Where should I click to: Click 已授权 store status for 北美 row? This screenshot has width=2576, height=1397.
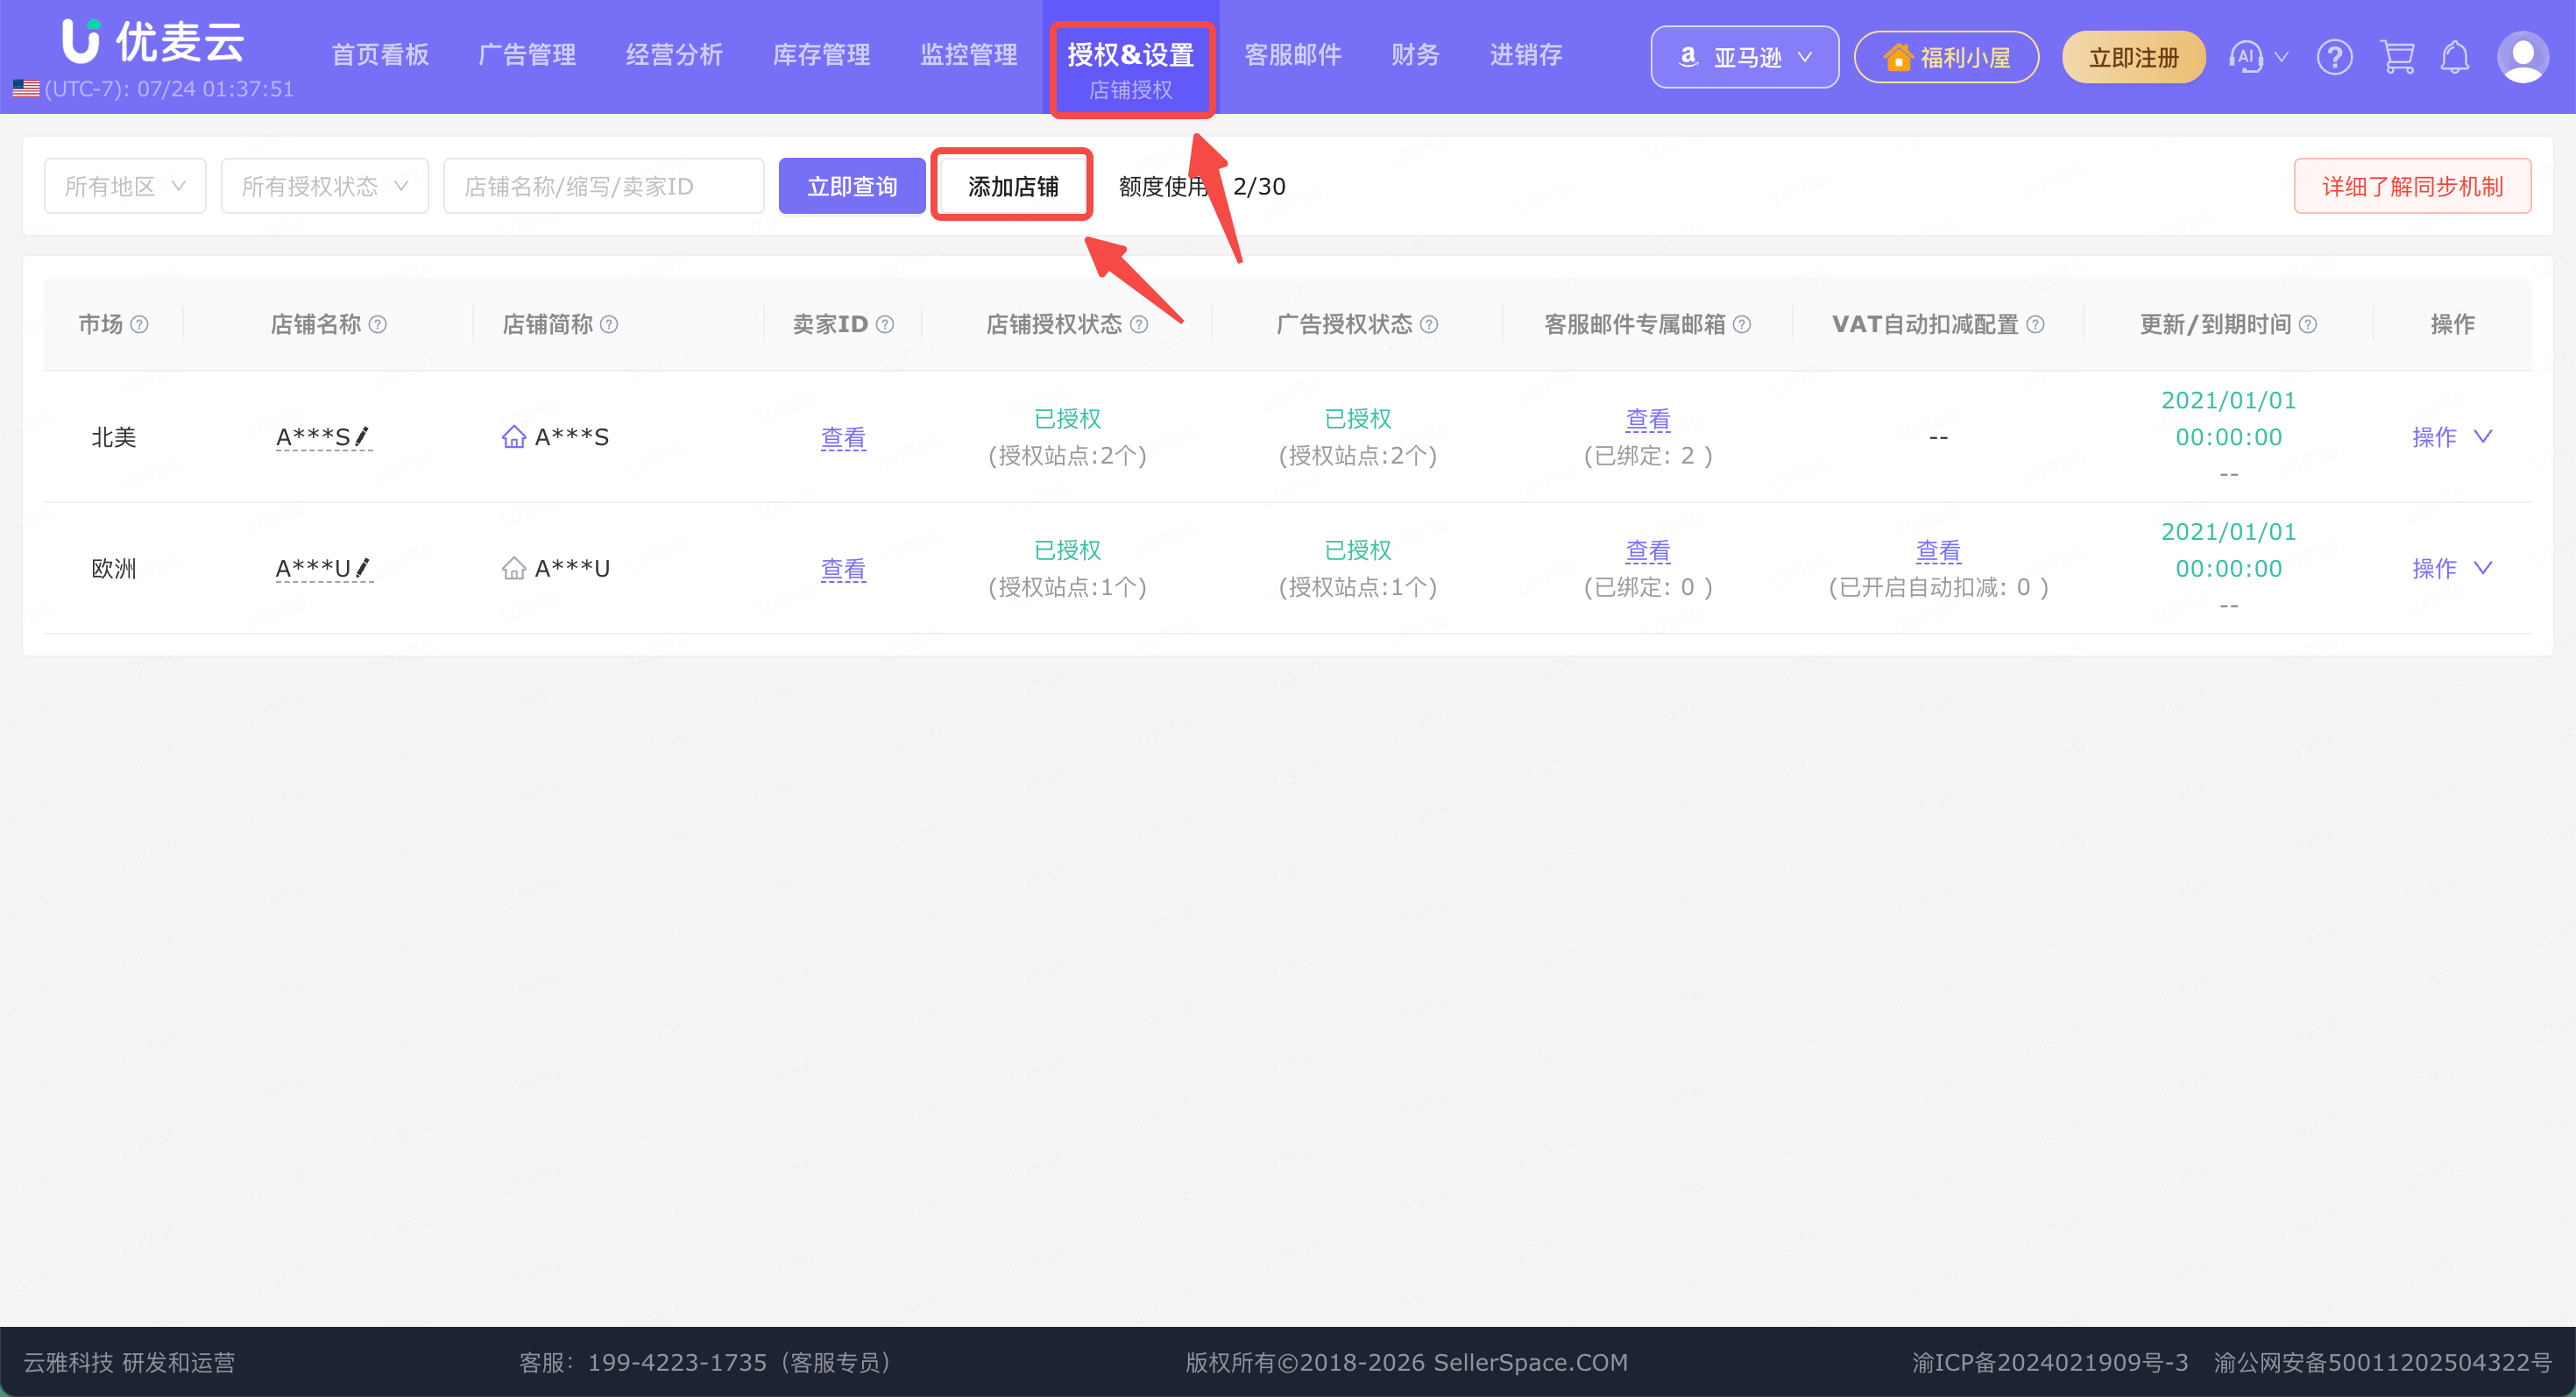pos(1067,419)
